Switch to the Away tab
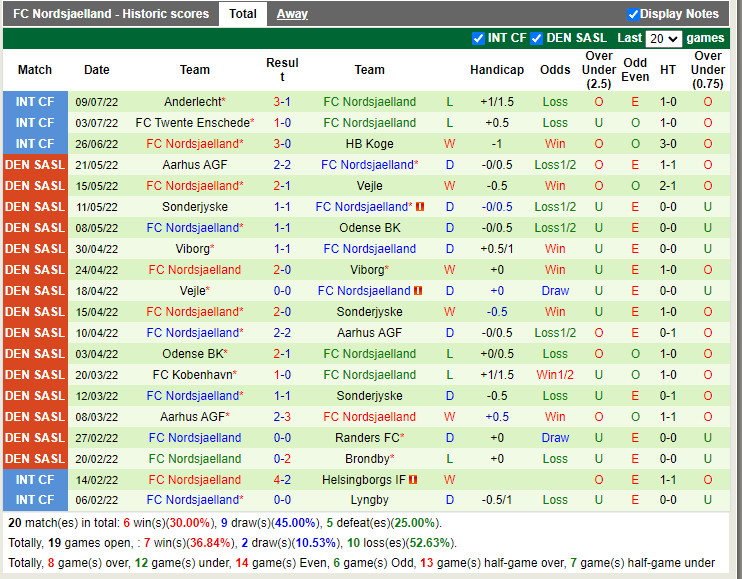The height and width of the screenshot is (579, 742). (x=292, y=14)
